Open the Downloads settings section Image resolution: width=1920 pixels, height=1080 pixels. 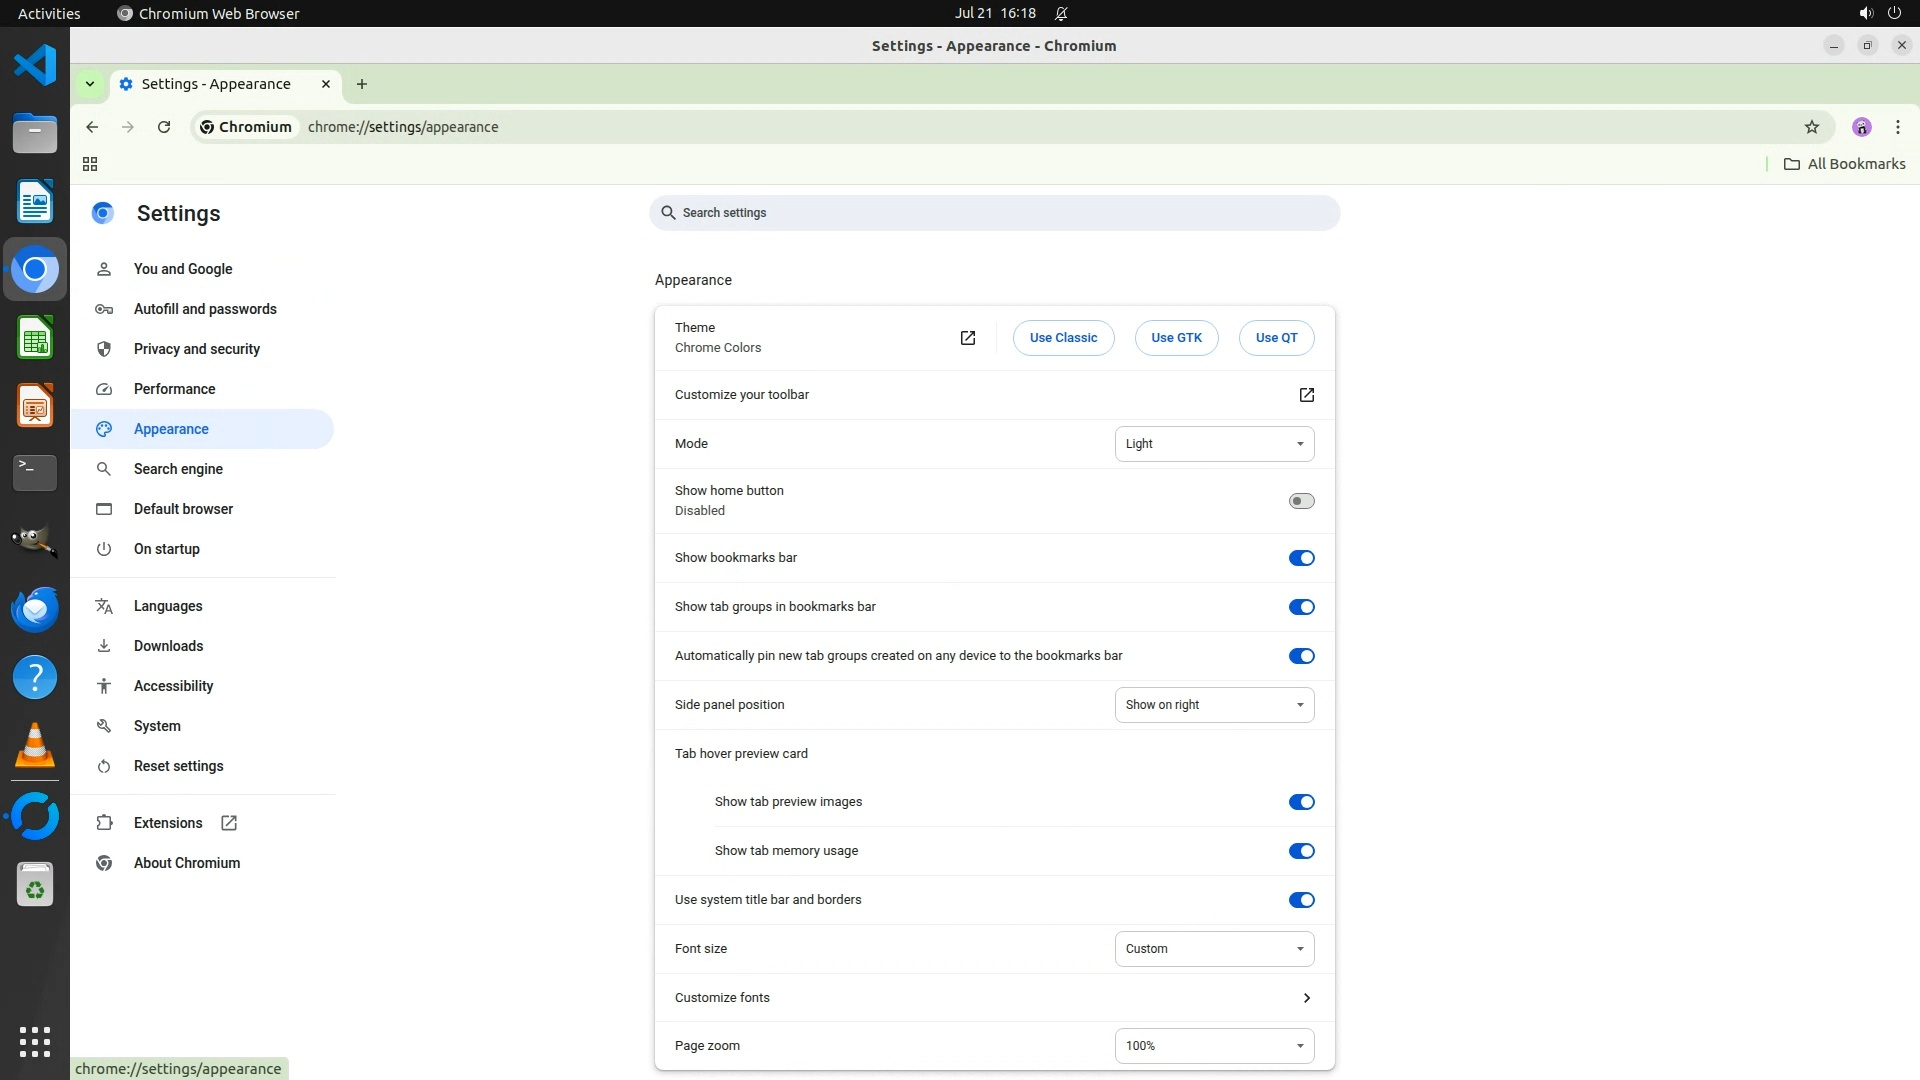click(168, 646)
